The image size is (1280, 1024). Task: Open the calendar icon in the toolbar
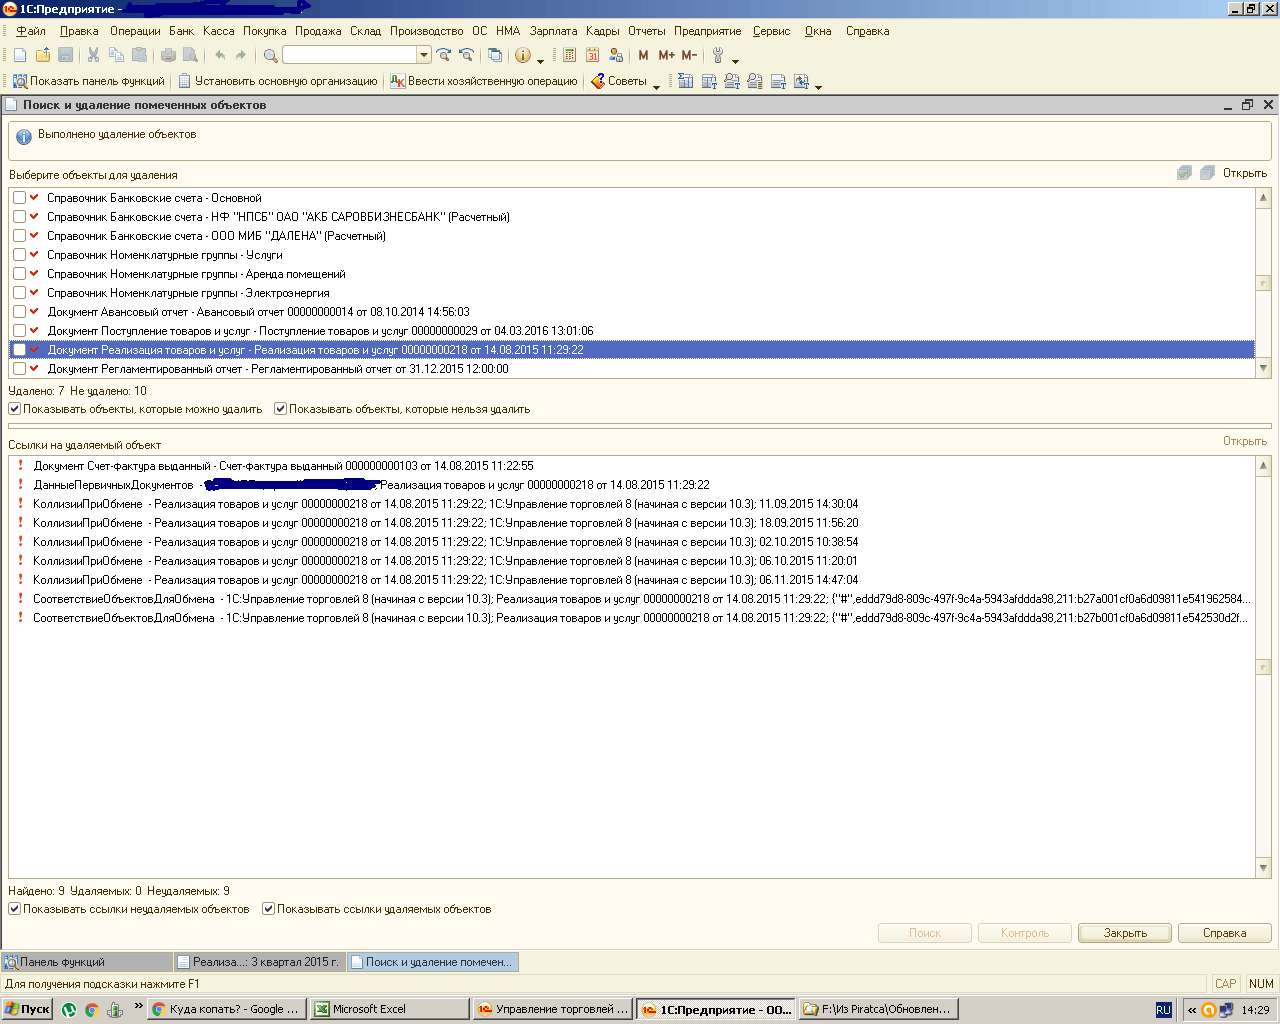click(x=593, y=55)
